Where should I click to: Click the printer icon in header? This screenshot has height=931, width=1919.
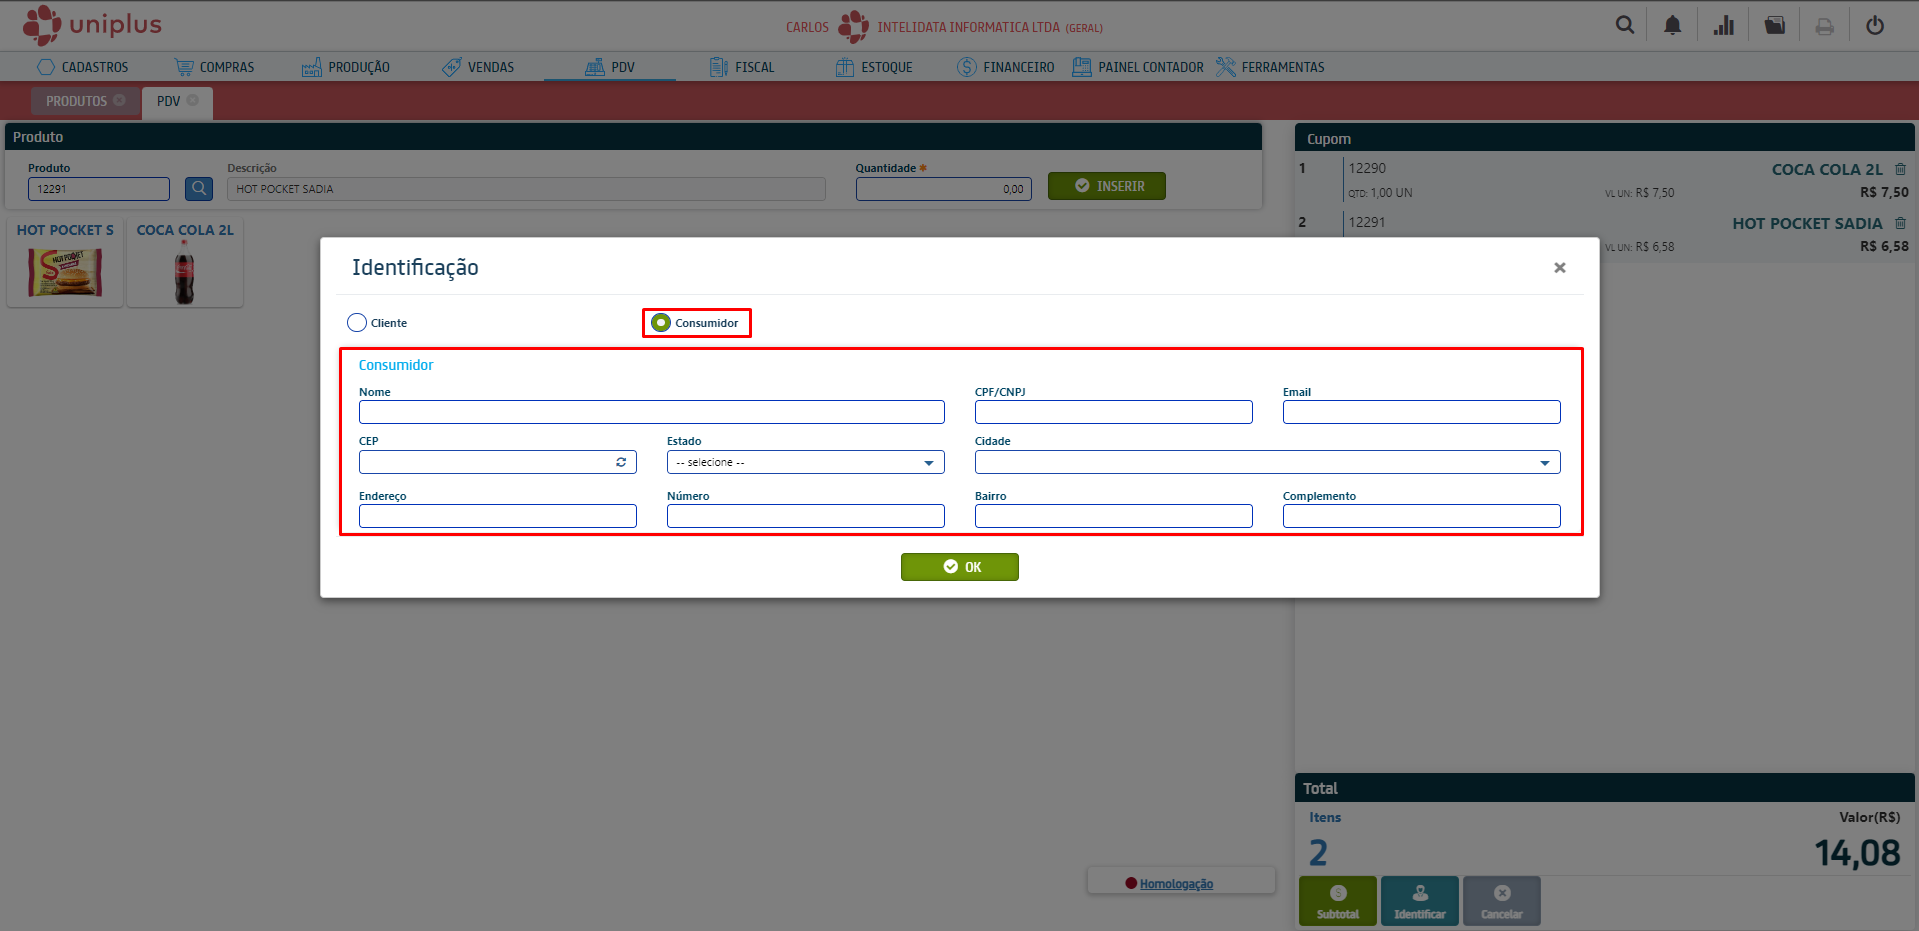1824,26
